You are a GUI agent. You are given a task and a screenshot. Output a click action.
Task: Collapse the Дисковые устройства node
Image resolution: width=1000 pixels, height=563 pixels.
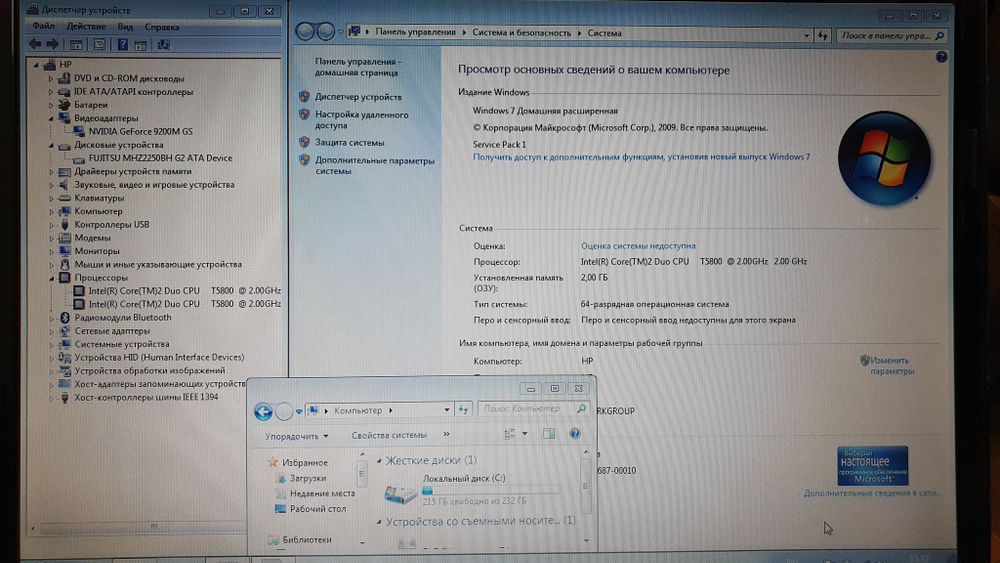point(51,145)
